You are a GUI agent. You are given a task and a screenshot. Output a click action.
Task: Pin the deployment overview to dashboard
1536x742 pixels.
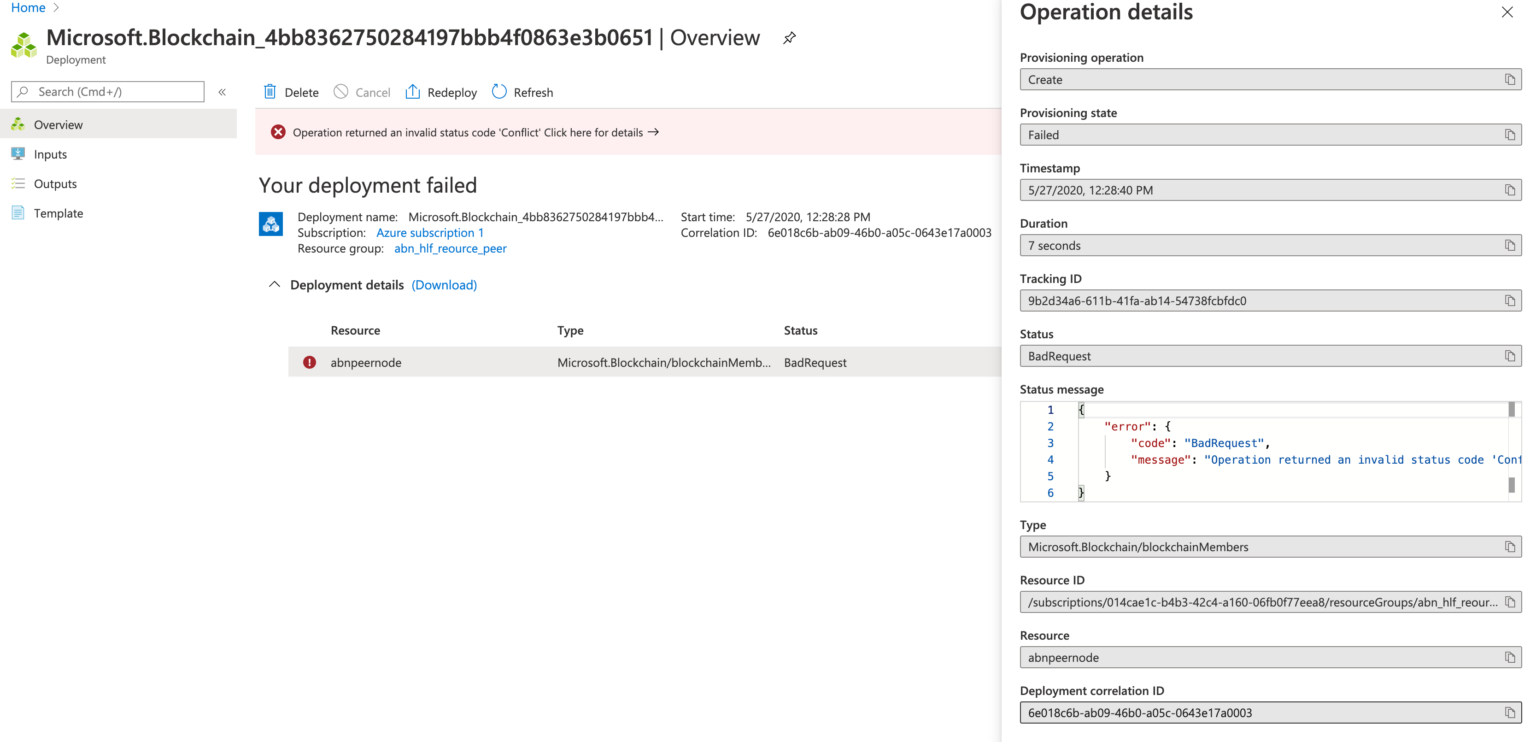coord(789,37)
